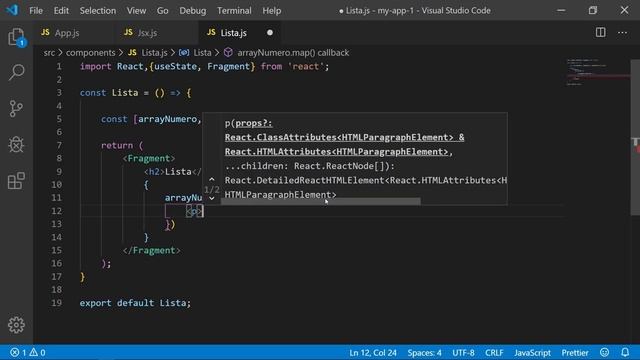Viewport: 640px width, 360px height.
Task: Open the More Actions ellipsis menu
Action: pos(622,32)
